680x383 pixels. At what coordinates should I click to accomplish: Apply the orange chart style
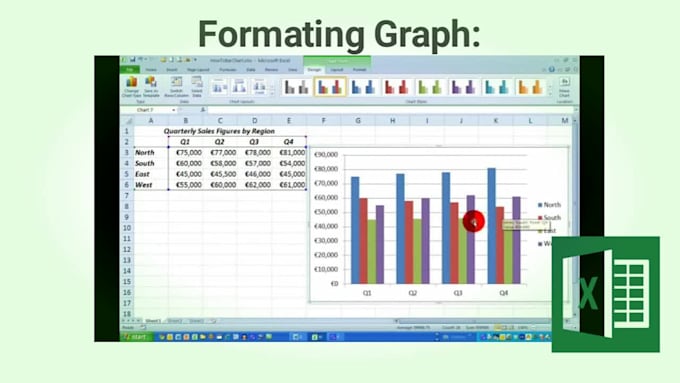pyautogui.click(x=530, y=87)
